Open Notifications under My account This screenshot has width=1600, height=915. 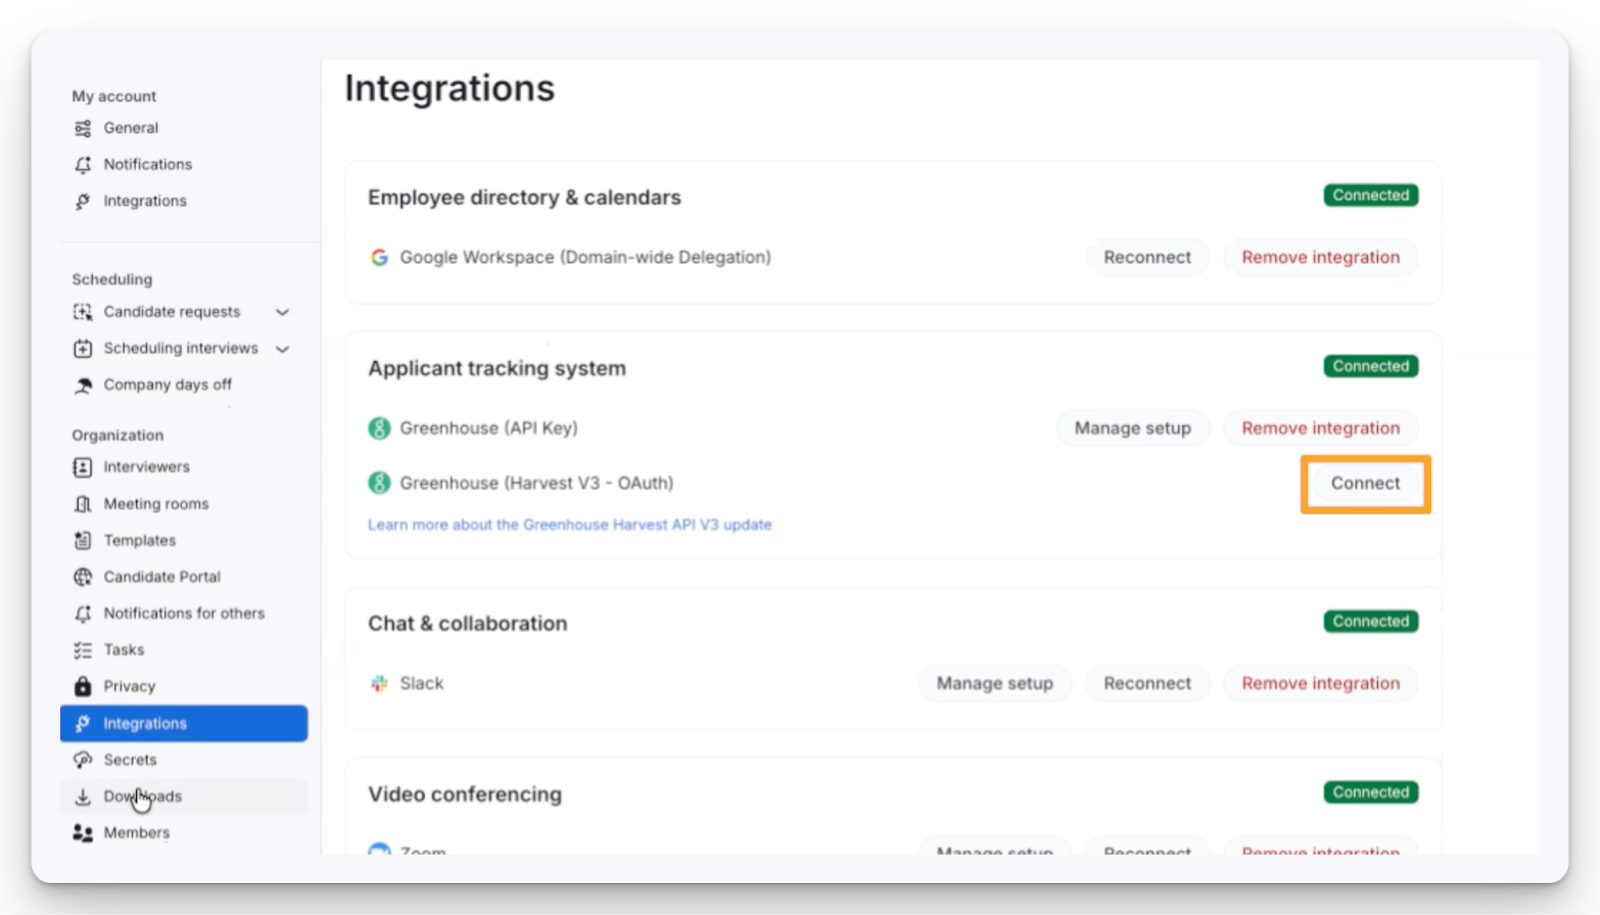pyautogui.click(x=147, y=164)
